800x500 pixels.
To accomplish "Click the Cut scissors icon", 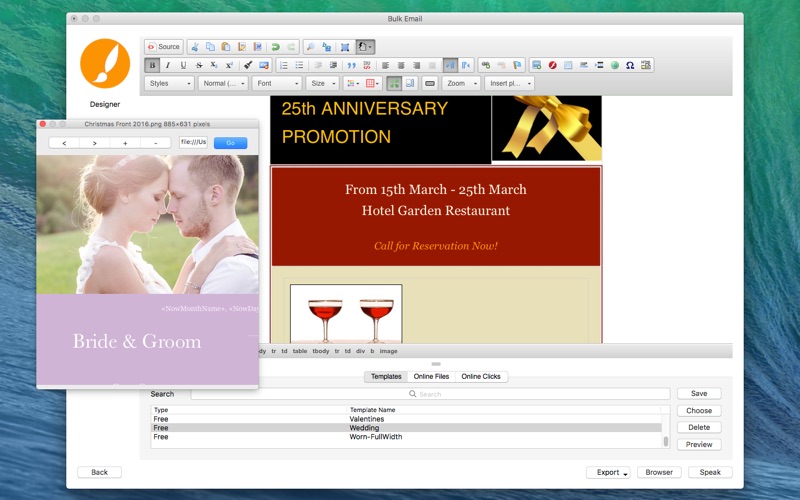I will 194,47.
